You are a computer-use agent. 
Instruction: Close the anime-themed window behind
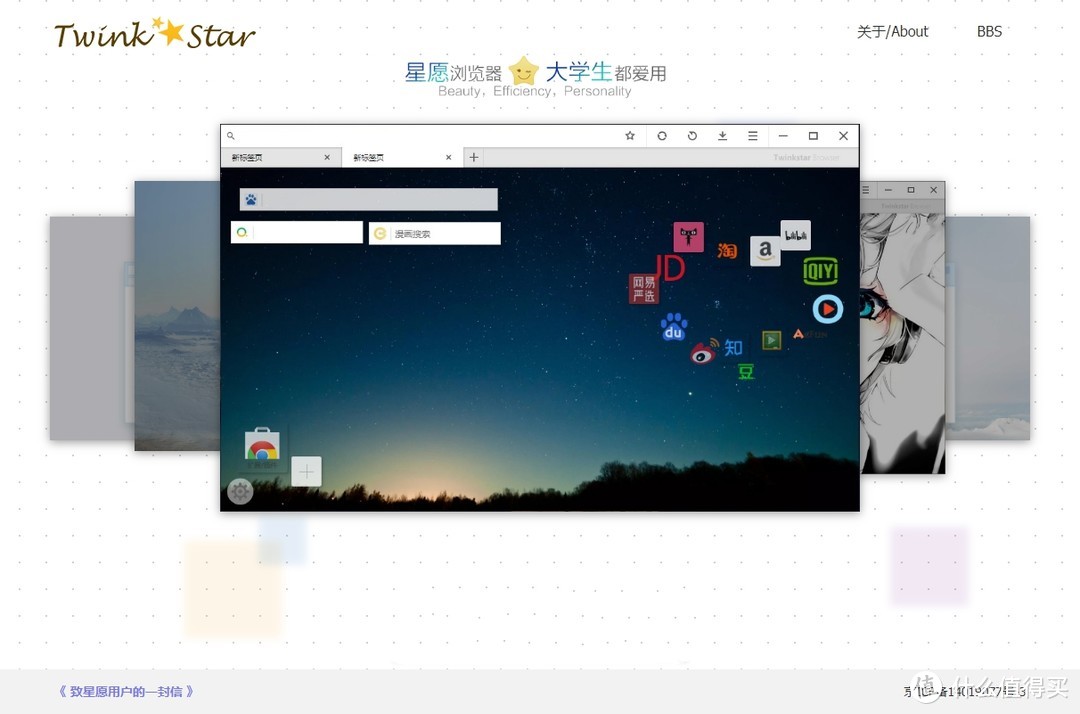click(x=933, y=190)
